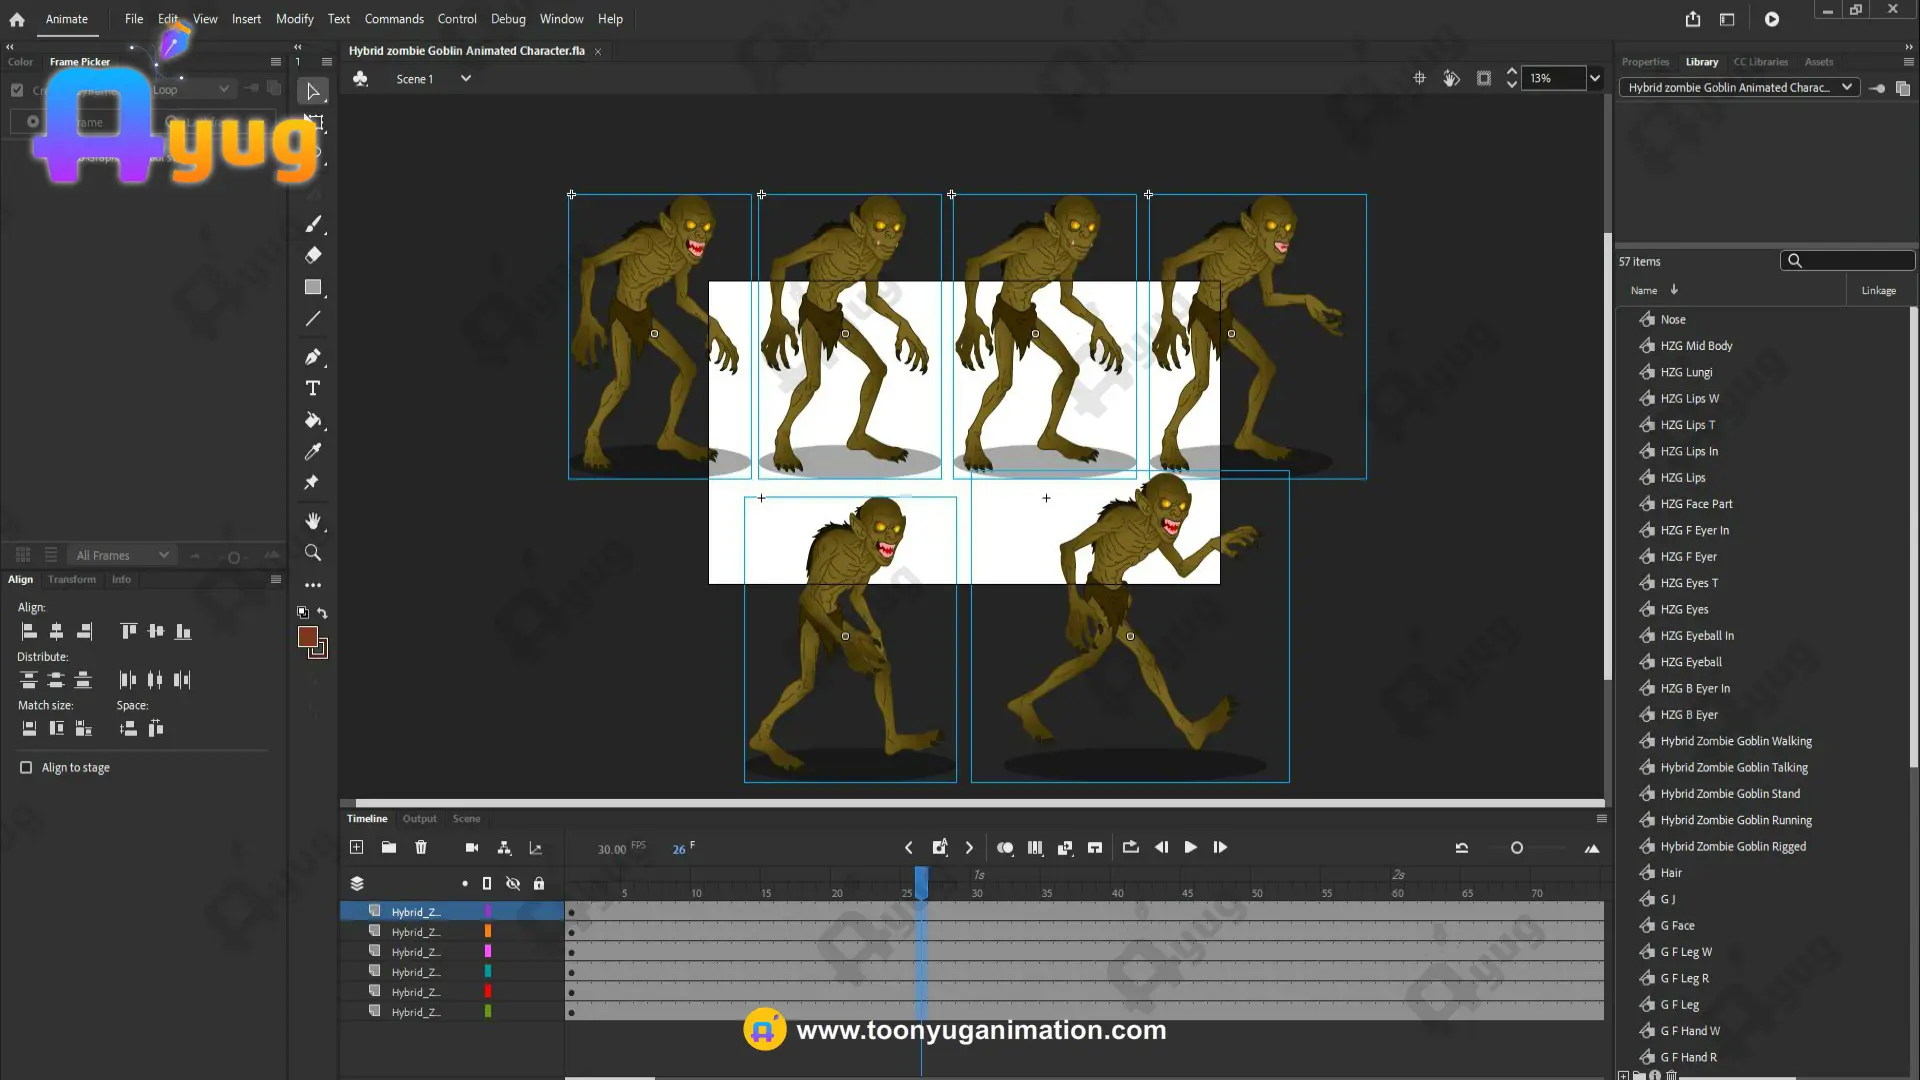The width and height of the screenshot is (1920, 1080).
Task: Select the Eraser tool
Action: point(313,255)
